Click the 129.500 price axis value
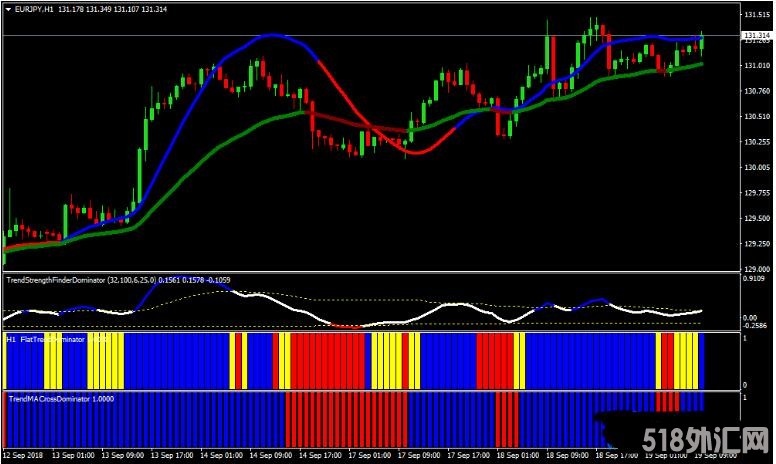Viewport: 776px width, 464px height. click(x=757, y=218)
